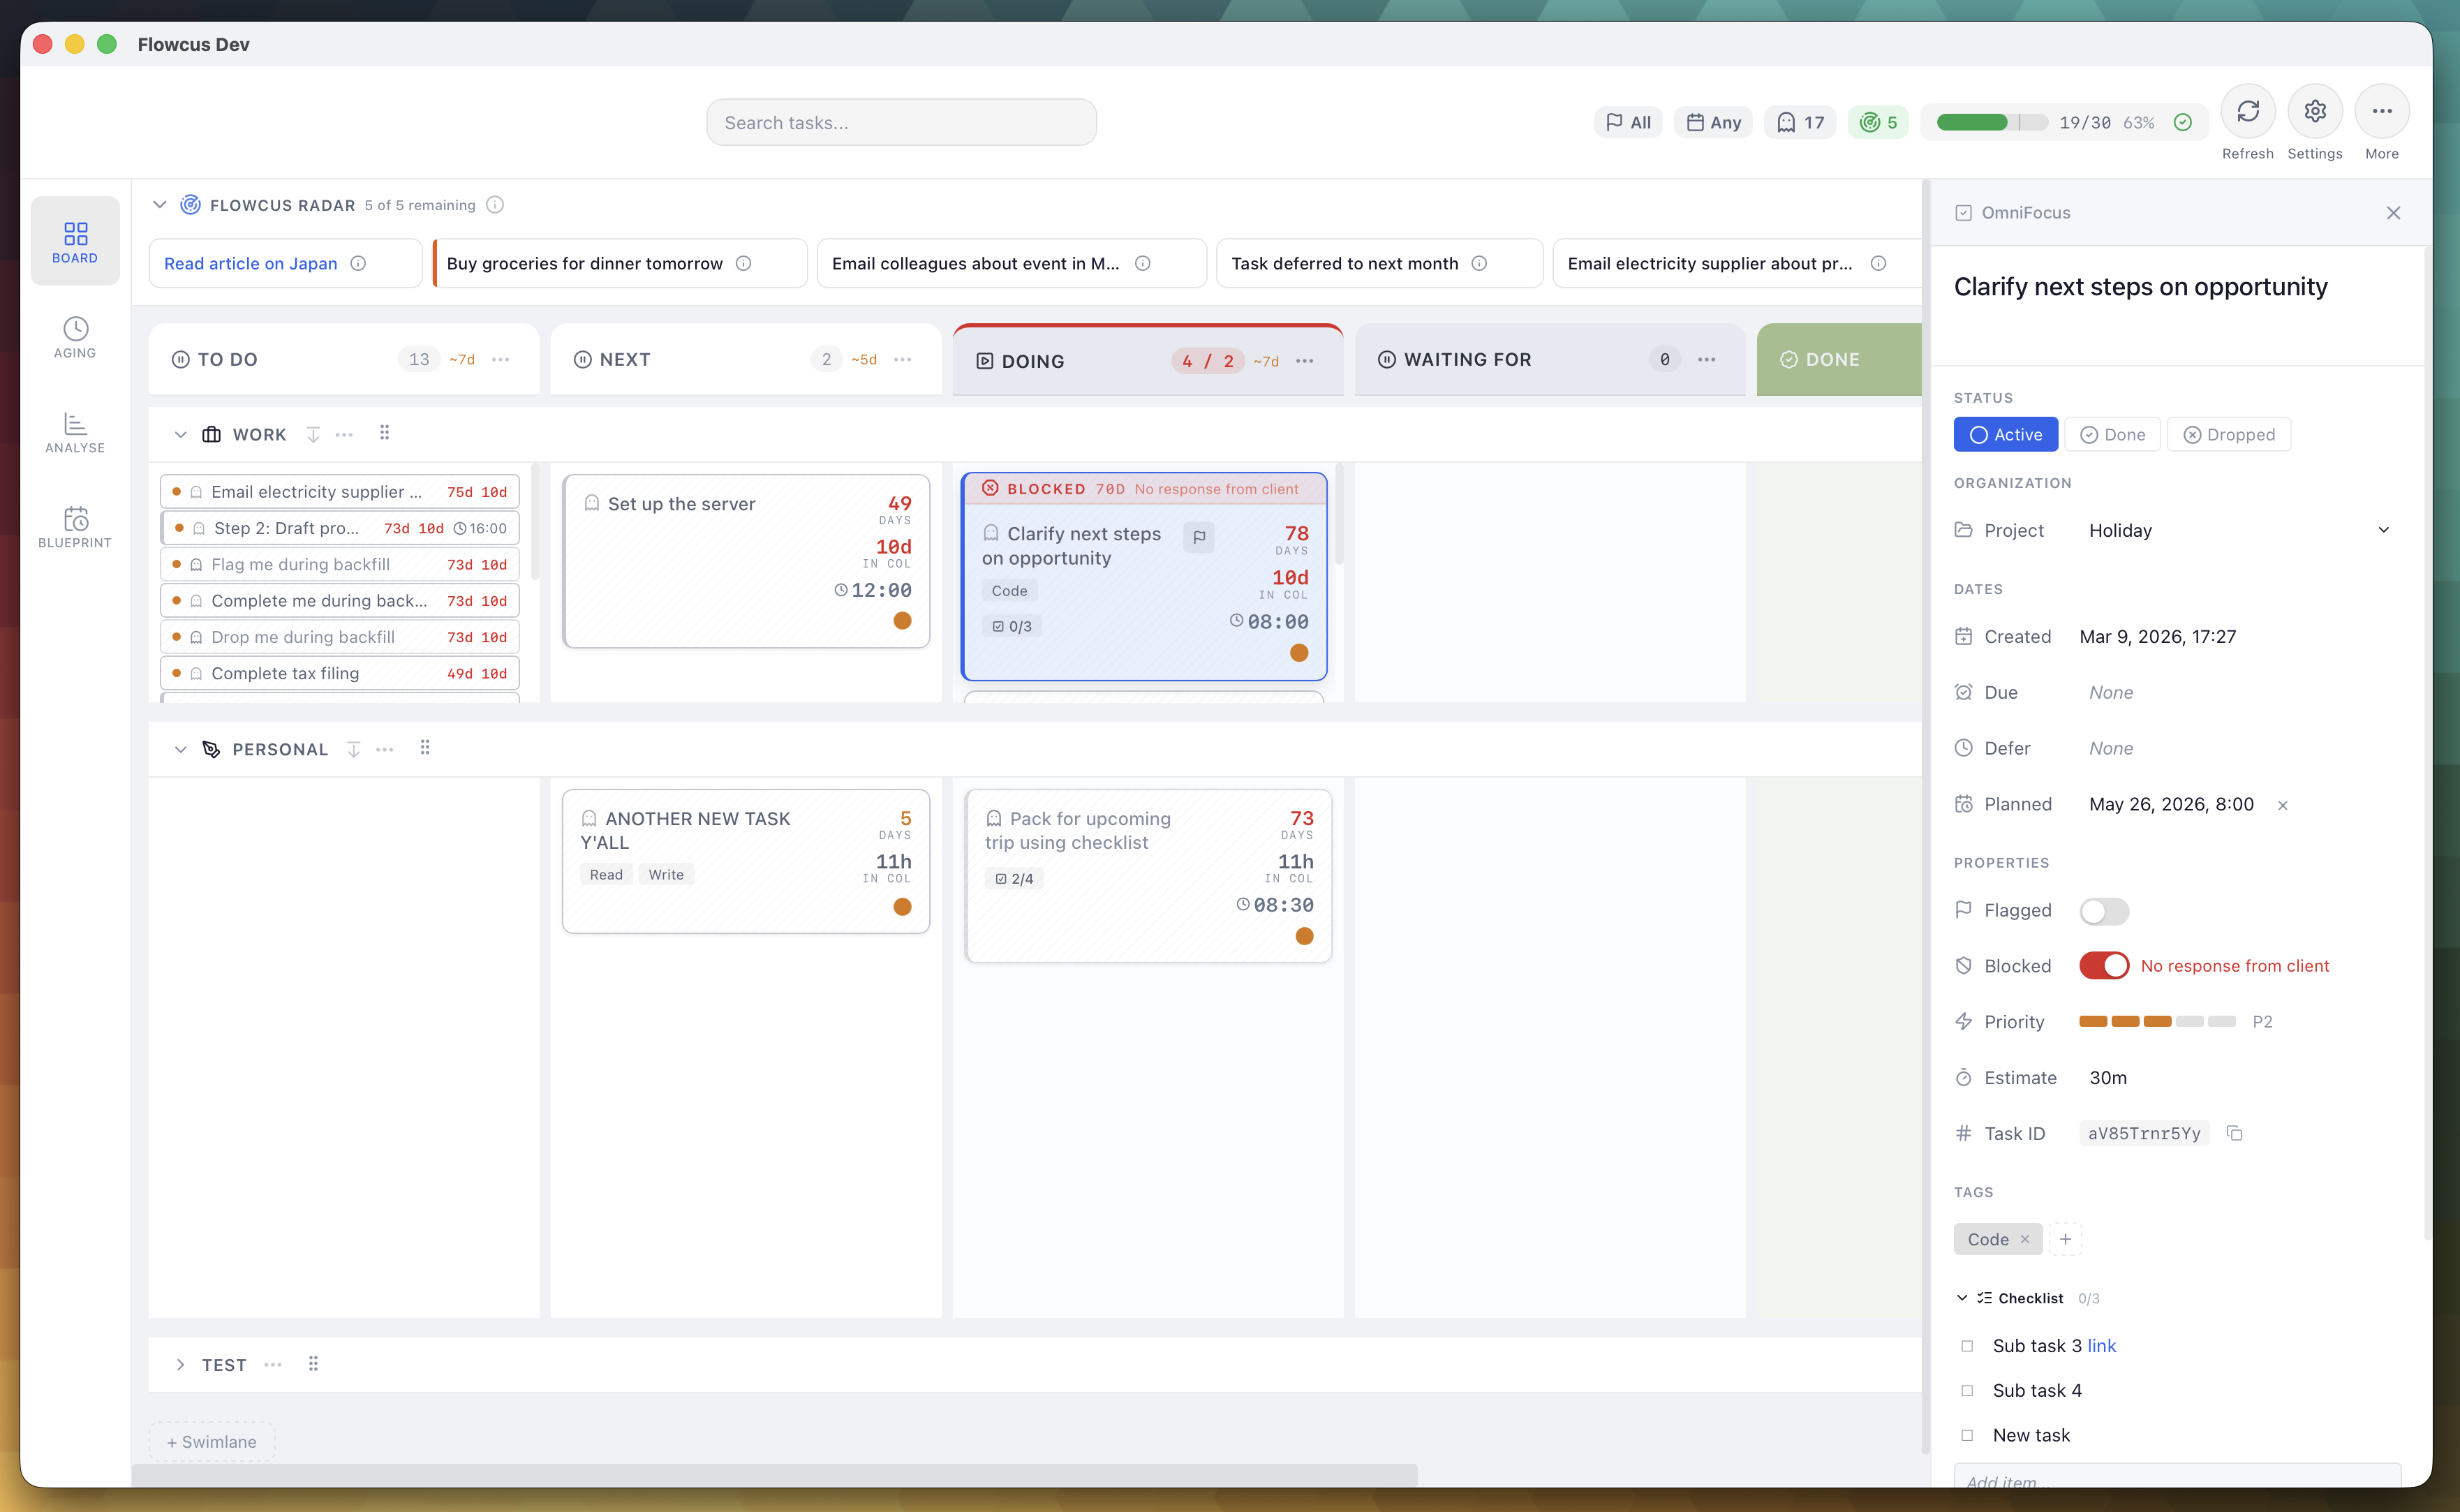Open the More options menu in toolbar
The width and height of the screenshot is (2460, 1512).
2381,111
